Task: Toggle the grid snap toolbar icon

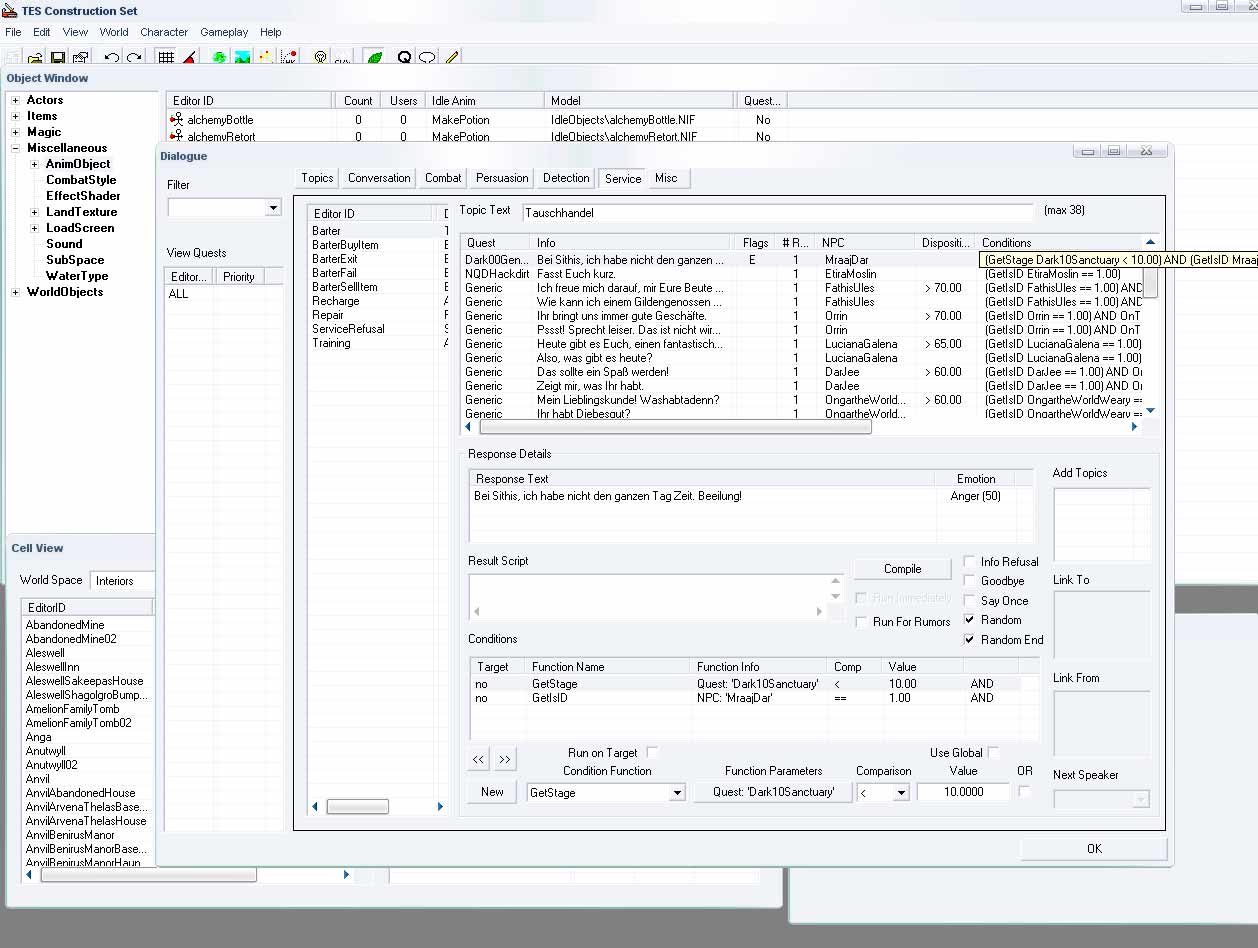Action: point(166,58)
